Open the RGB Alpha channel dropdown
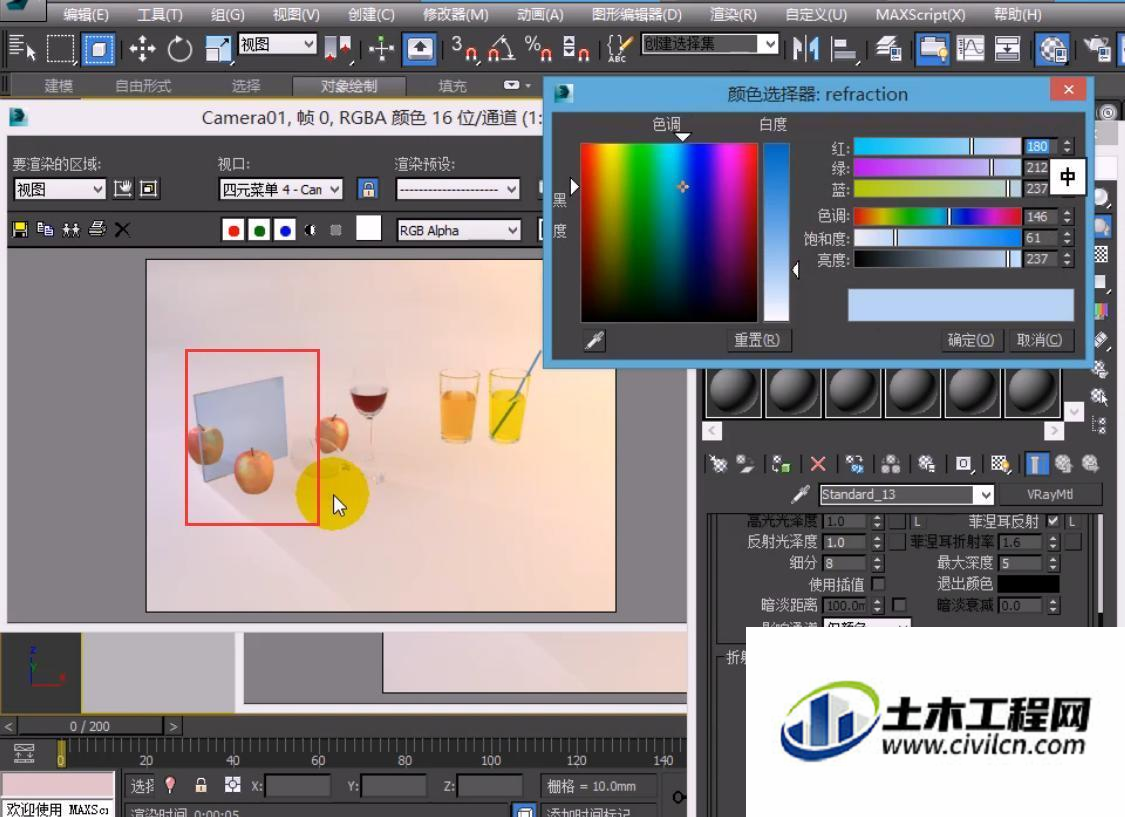1125x817 pixels. coord(458,230)
